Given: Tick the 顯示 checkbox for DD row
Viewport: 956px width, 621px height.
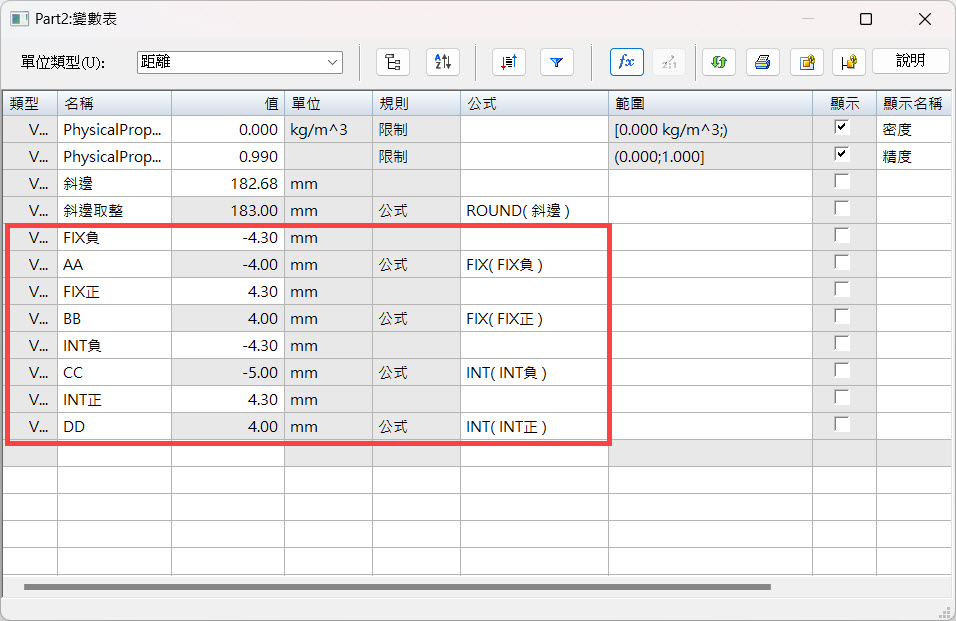Looking at the screenshot, I should (x=842, y=425).
